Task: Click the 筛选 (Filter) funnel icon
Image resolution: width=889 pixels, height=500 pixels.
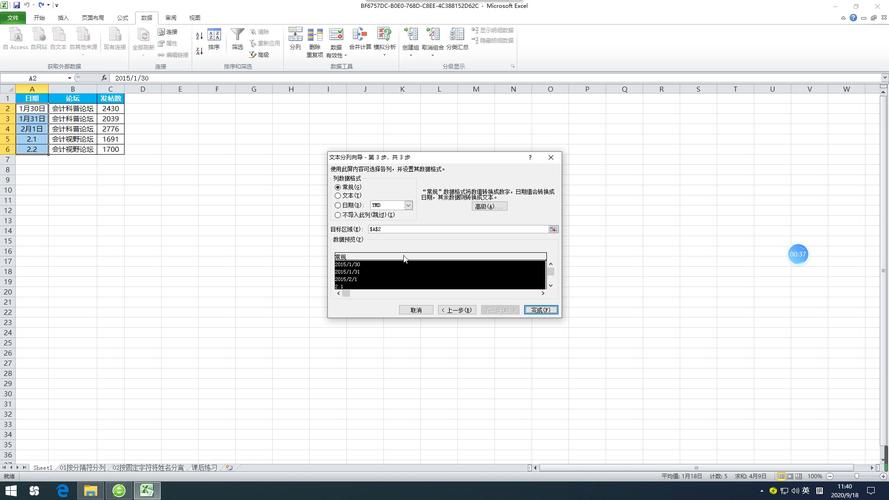Action: (x=237, y=39)
